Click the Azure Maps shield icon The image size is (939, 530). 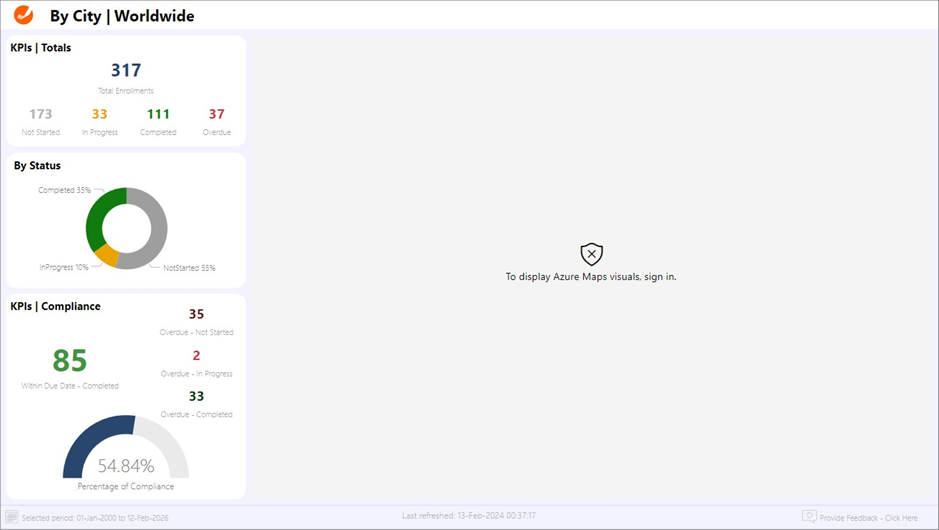(x=591, y=254)
